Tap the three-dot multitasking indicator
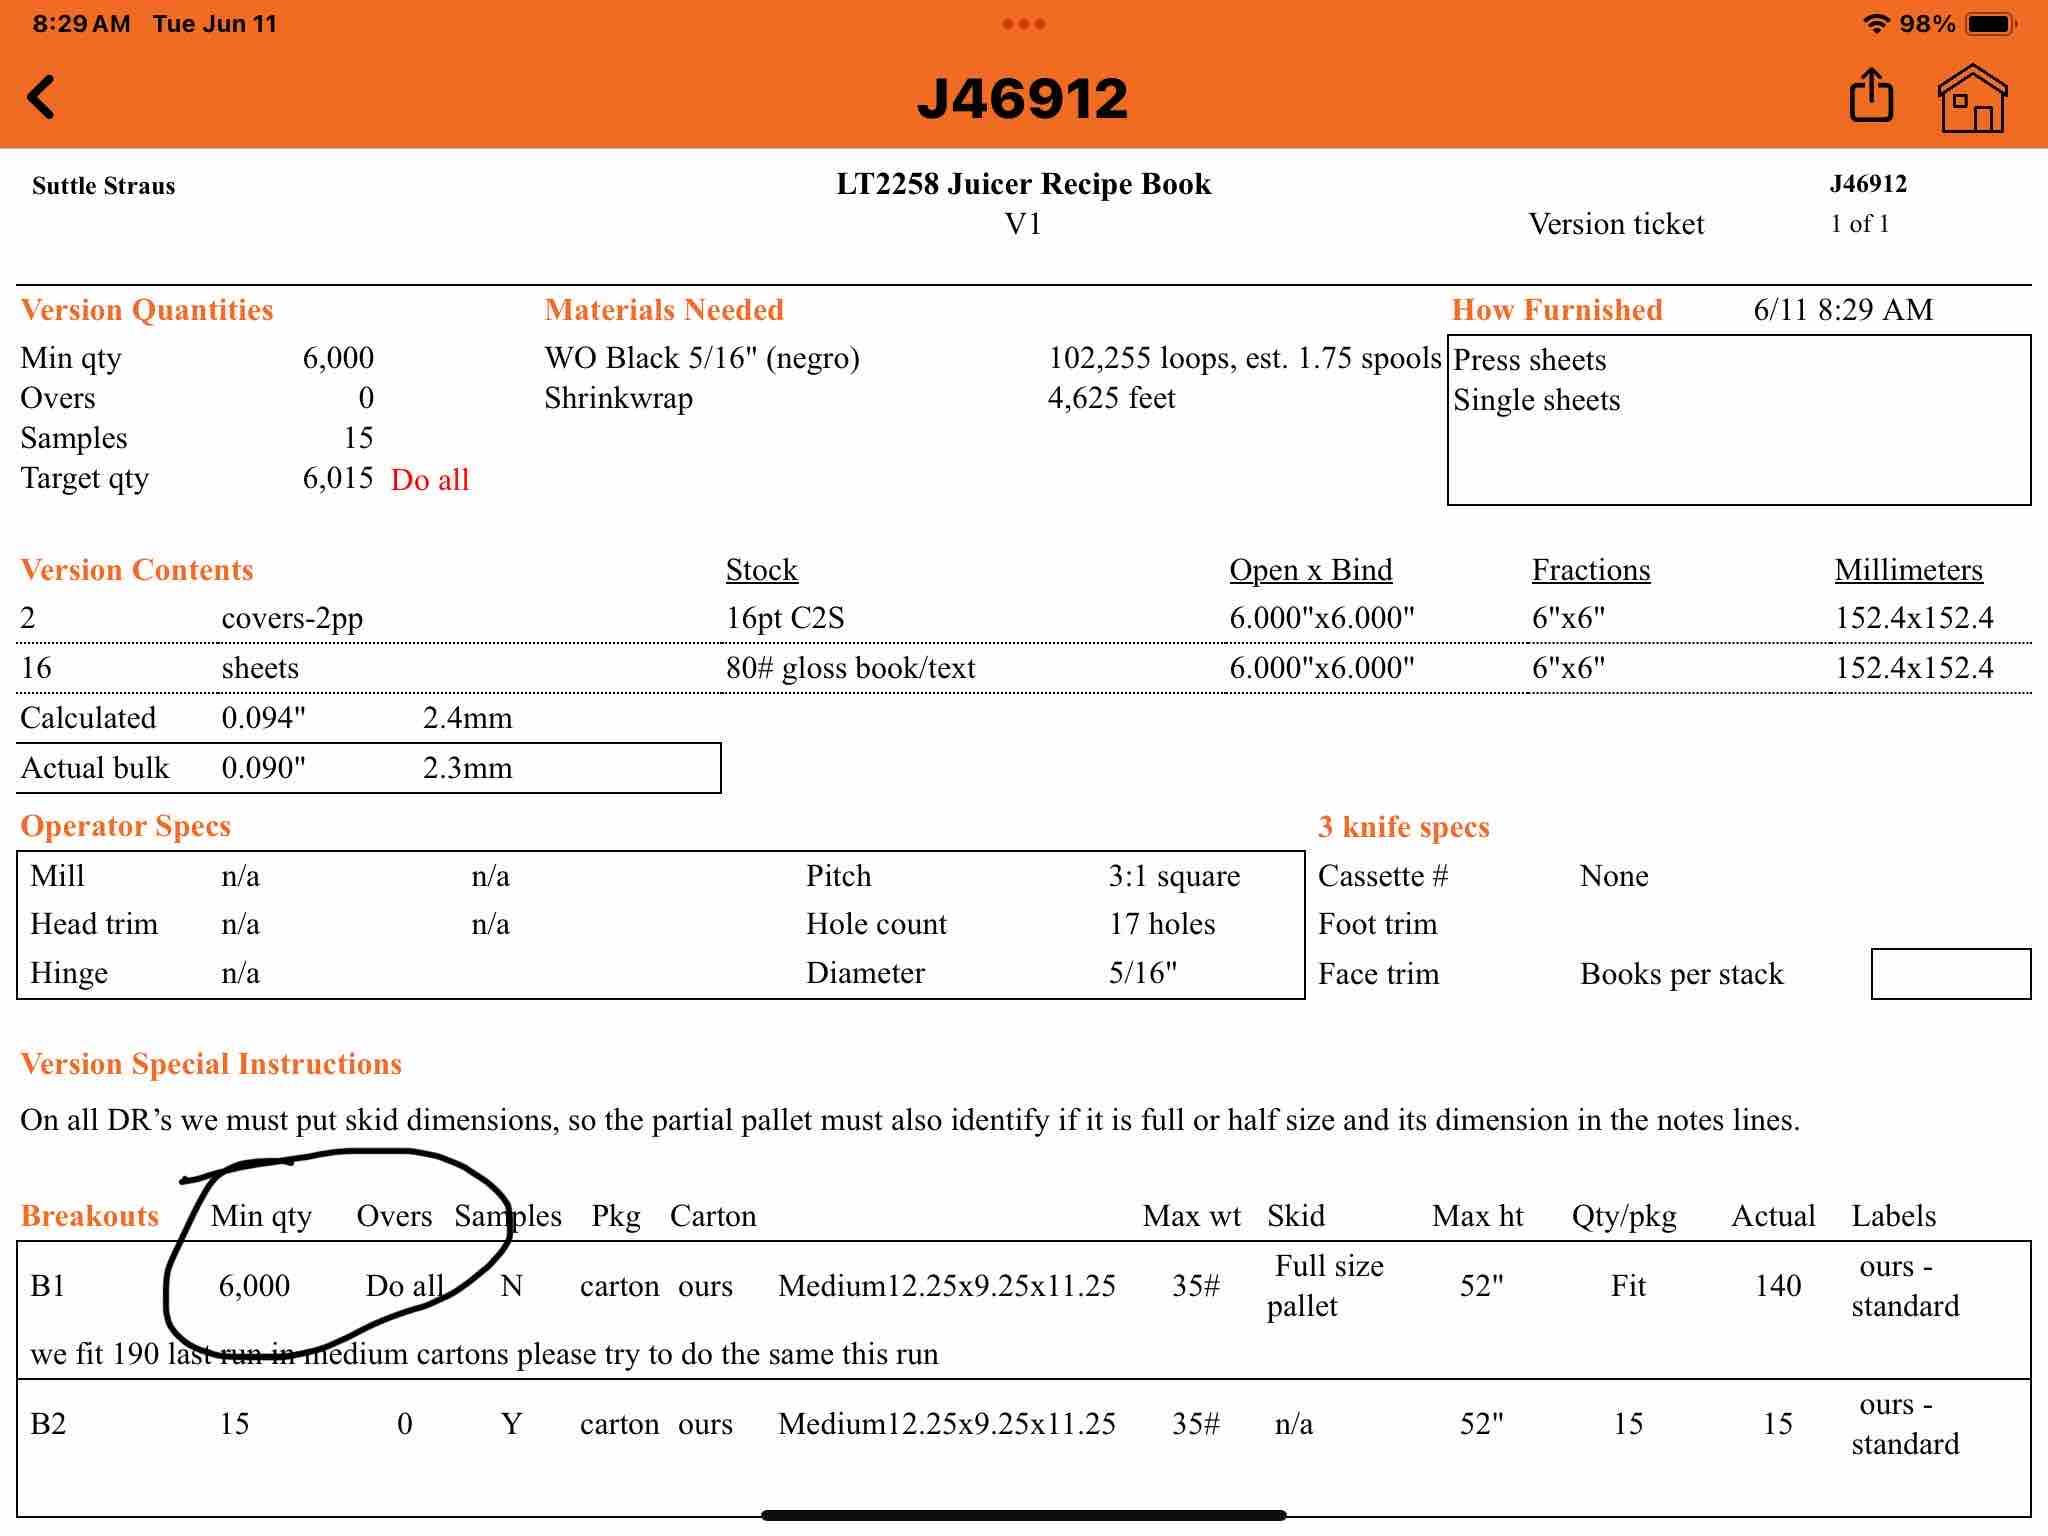This screenshot has width=2048, height=1536. tap(1023, 24)
